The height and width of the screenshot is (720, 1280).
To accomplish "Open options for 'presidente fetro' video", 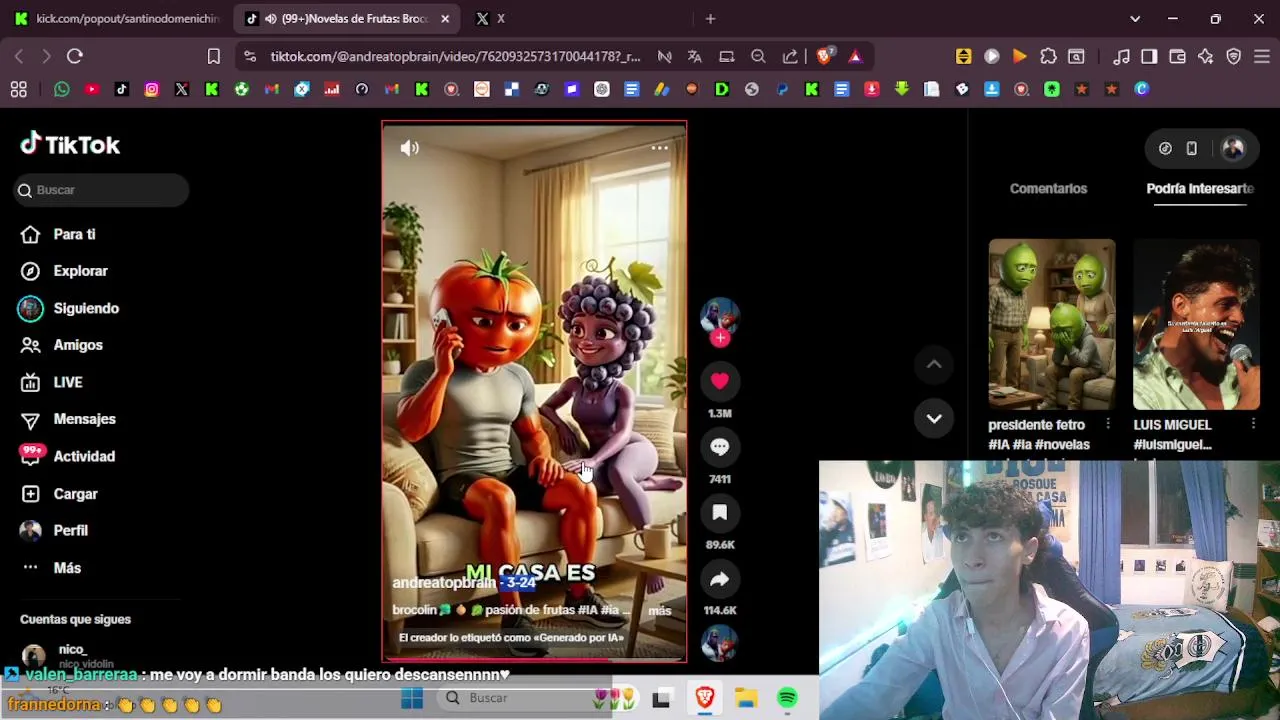I will 1107,424.
